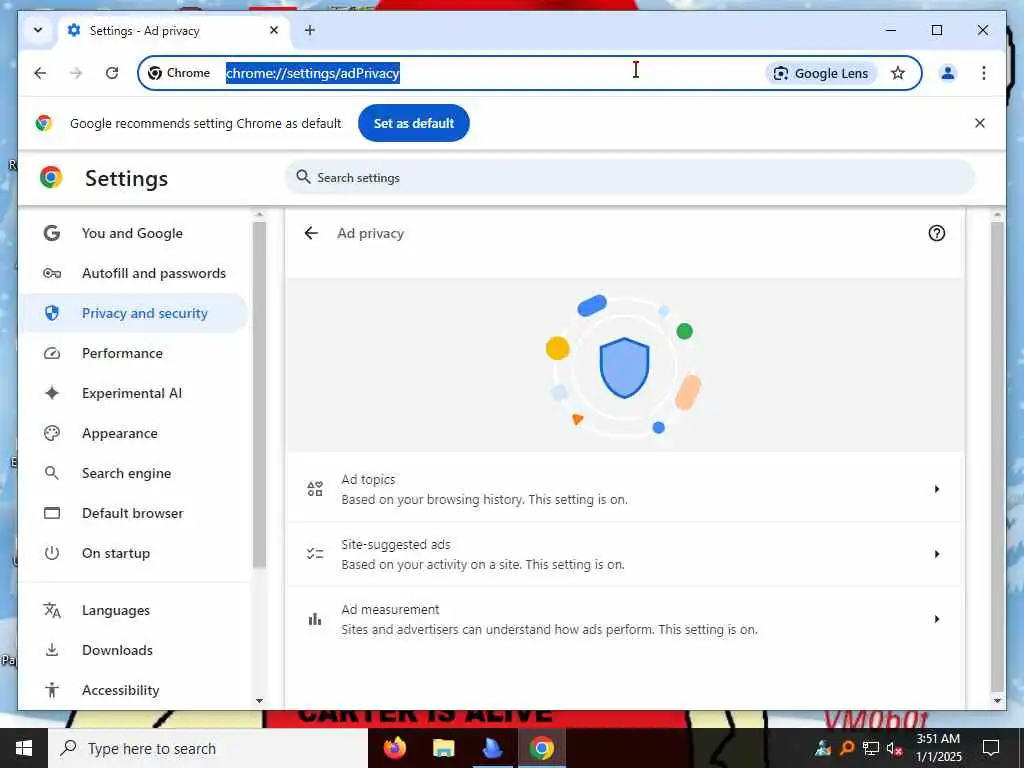Open the Windows Start menu
Viewport: 1024px width, 768px height.
(x=24, y=748)
